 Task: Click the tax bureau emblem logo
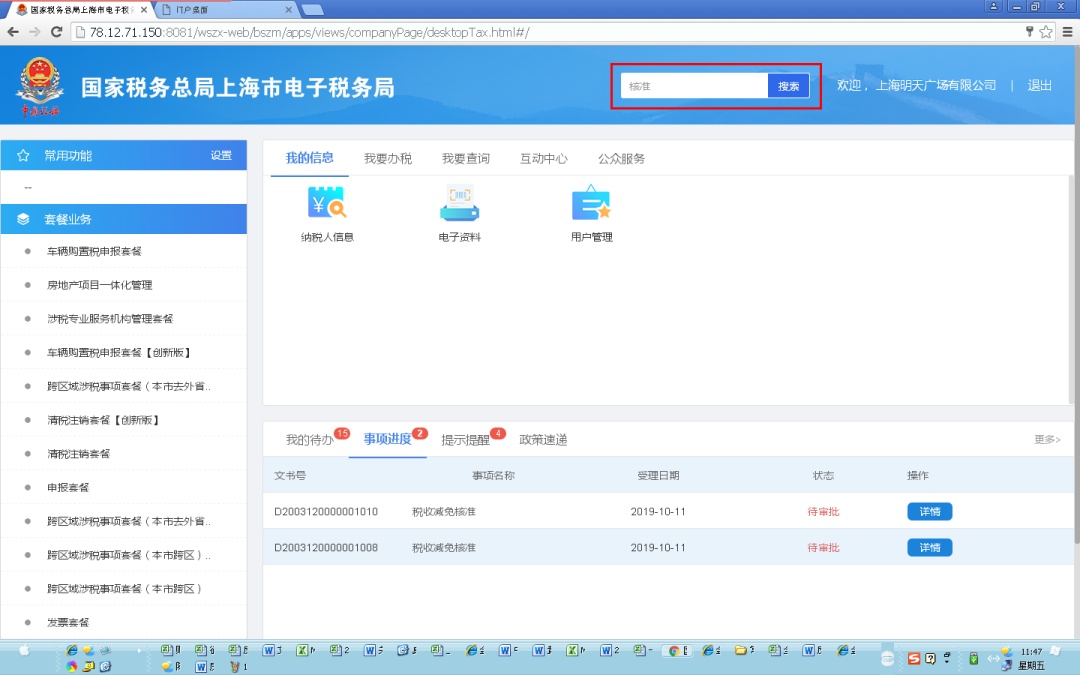[x=39, y=85]
